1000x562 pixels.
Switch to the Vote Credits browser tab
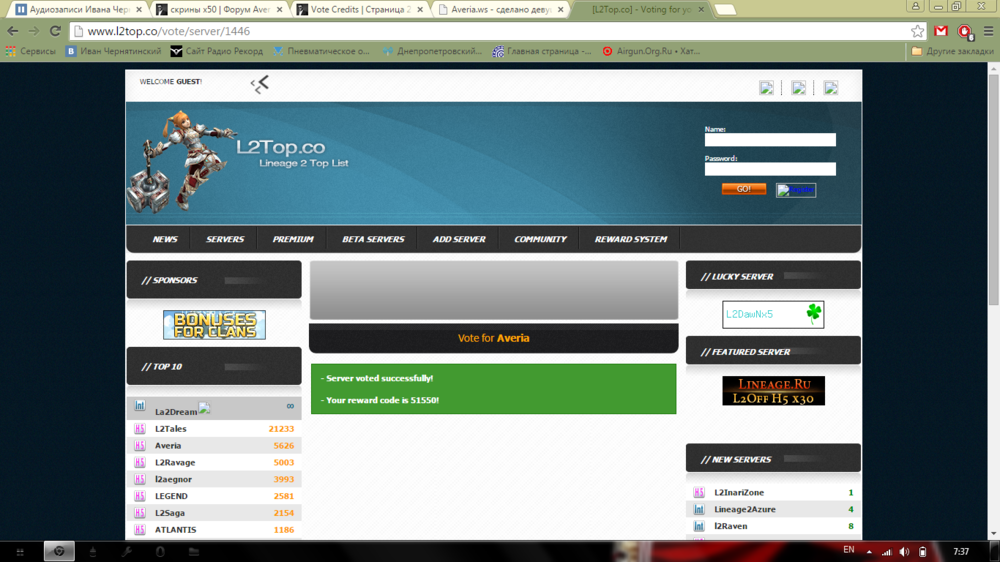pyautogui.click(x=355, y=9)
